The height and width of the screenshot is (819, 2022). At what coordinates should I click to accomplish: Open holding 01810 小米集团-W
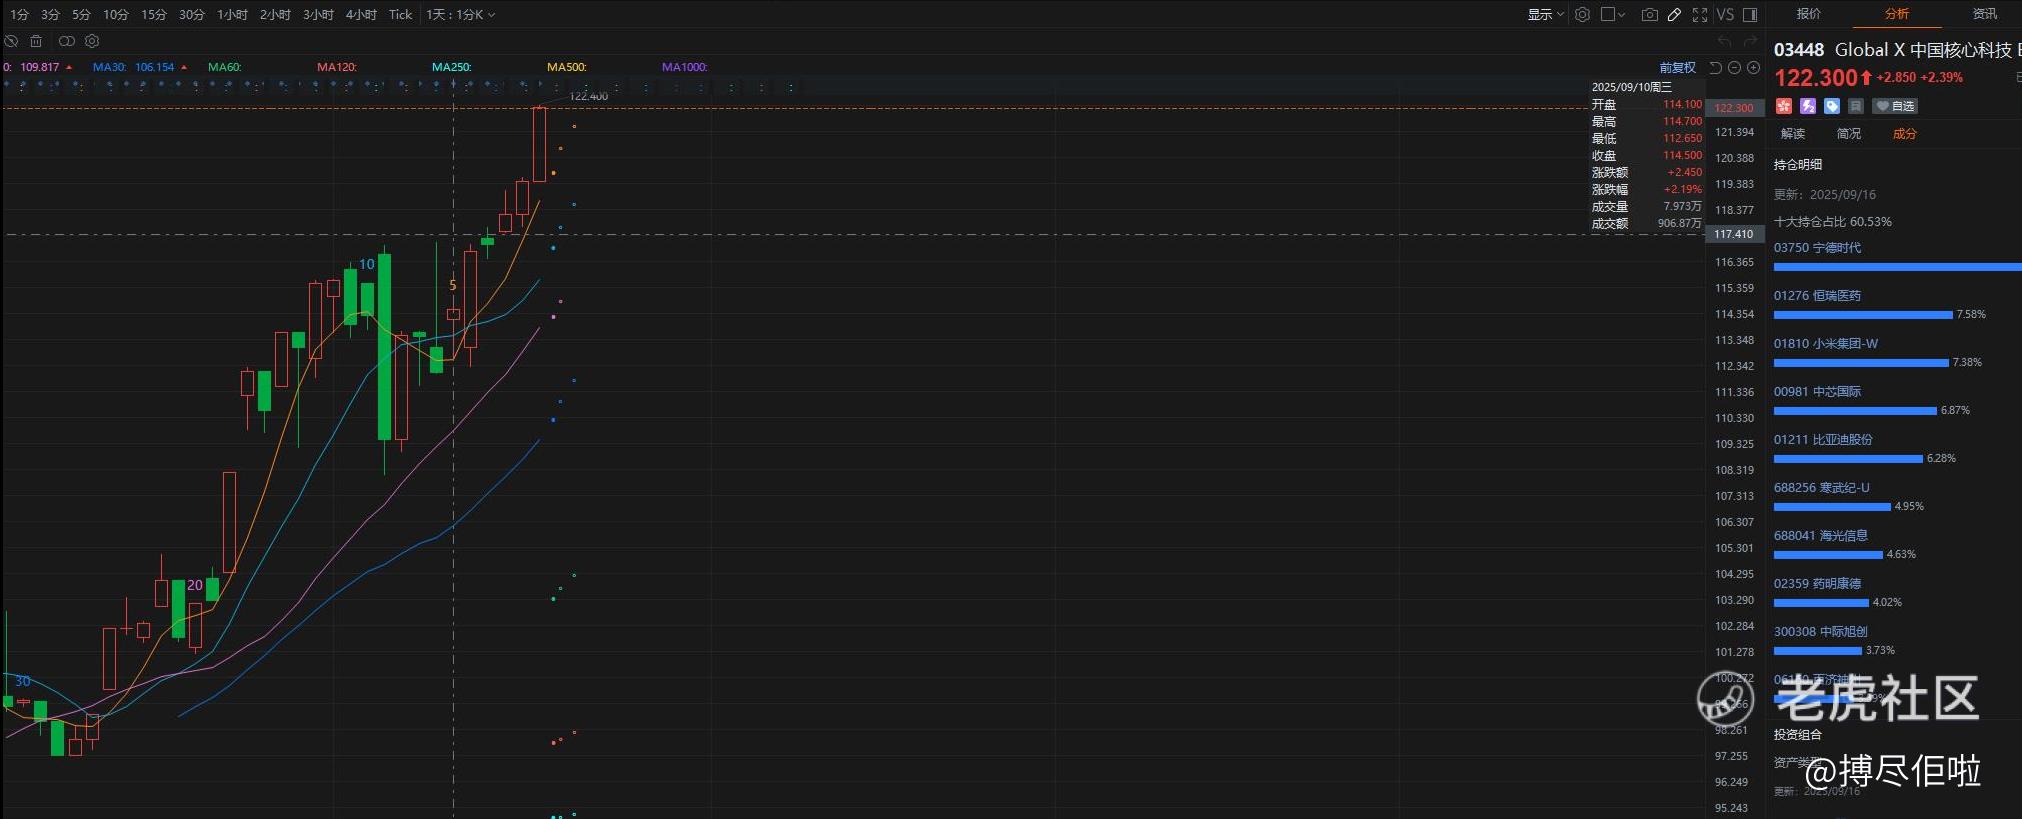[x=1826, y=344]
